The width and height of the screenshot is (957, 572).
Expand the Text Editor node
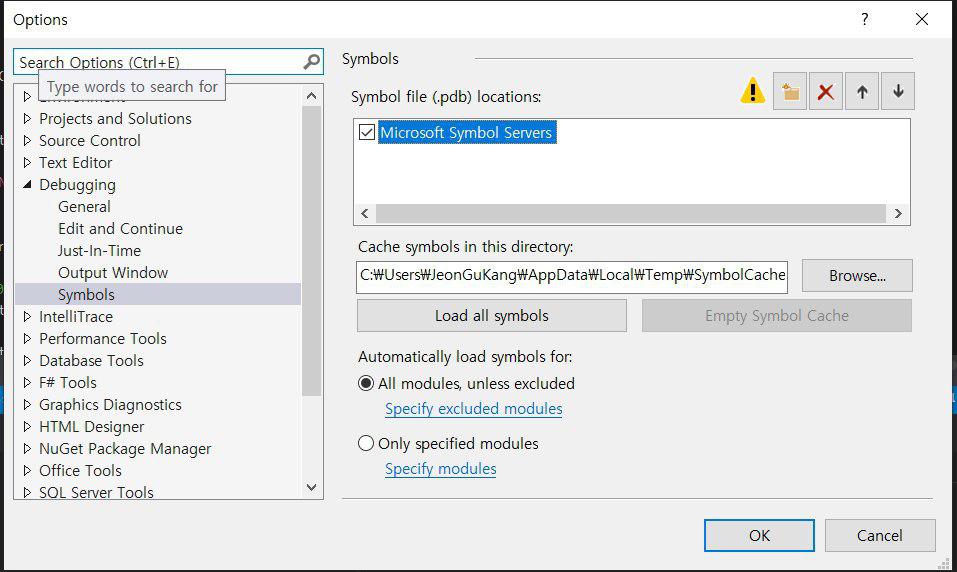click(27, 162)
